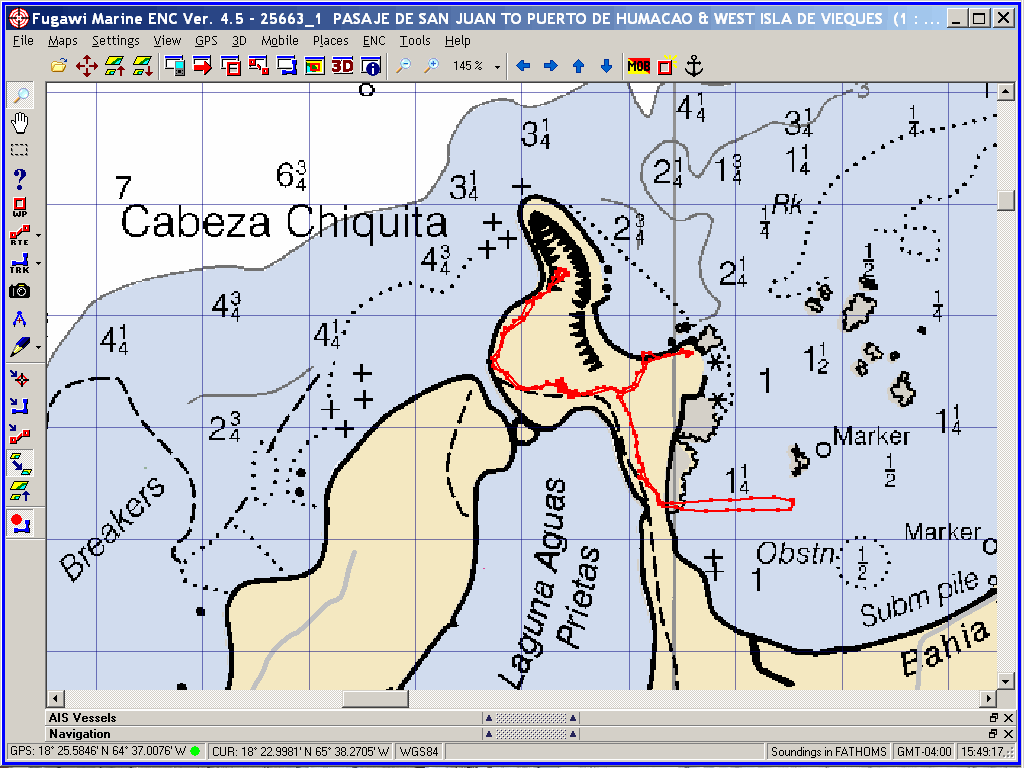The image size is (1024, 768).
Task: Trigger the MOB man-overboard button
Action: [x=638, y=66]
